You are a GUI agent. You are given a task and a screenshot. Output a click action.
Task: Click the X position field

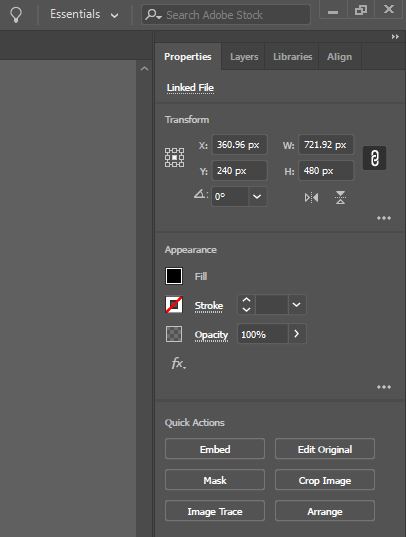click(239, 145)
